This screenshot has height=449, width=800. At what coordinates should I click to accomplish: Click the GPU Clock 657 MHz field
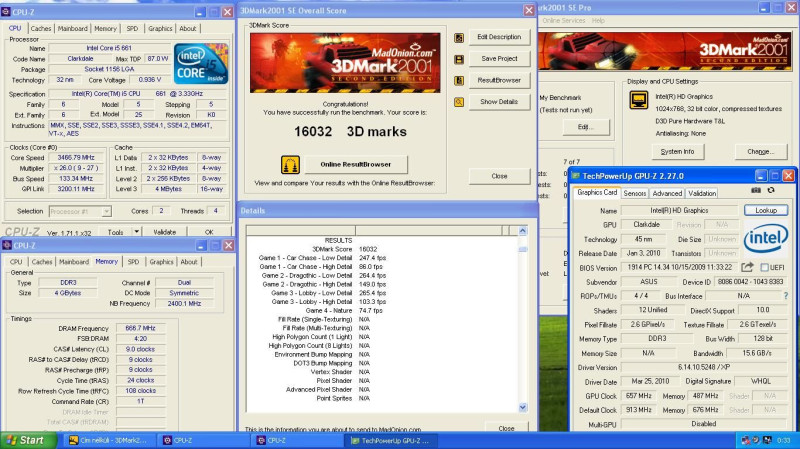pyautogui.click(x=638, y=396)
